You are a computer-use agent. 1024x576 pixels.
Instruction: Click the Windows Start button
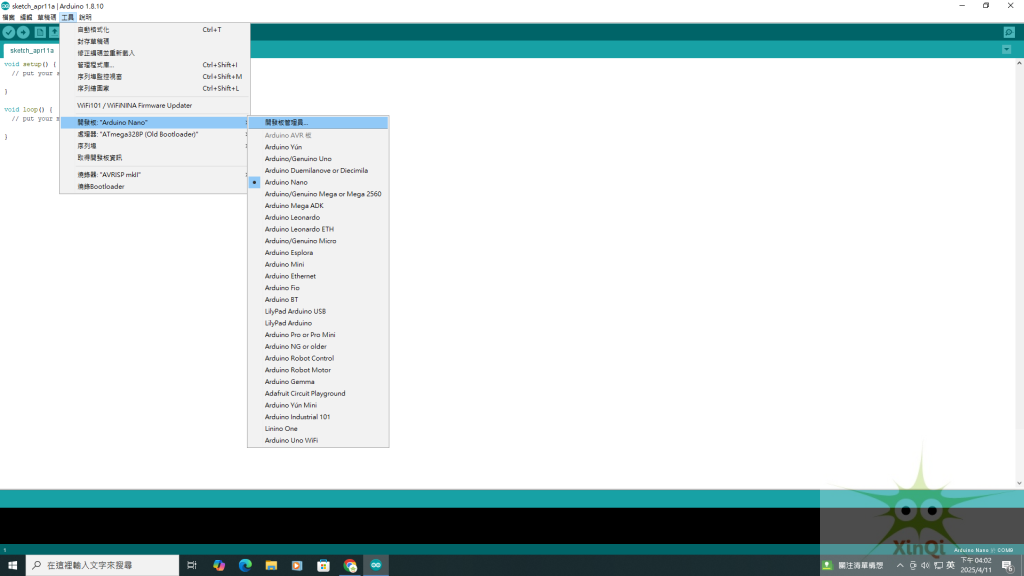(12, 566)
